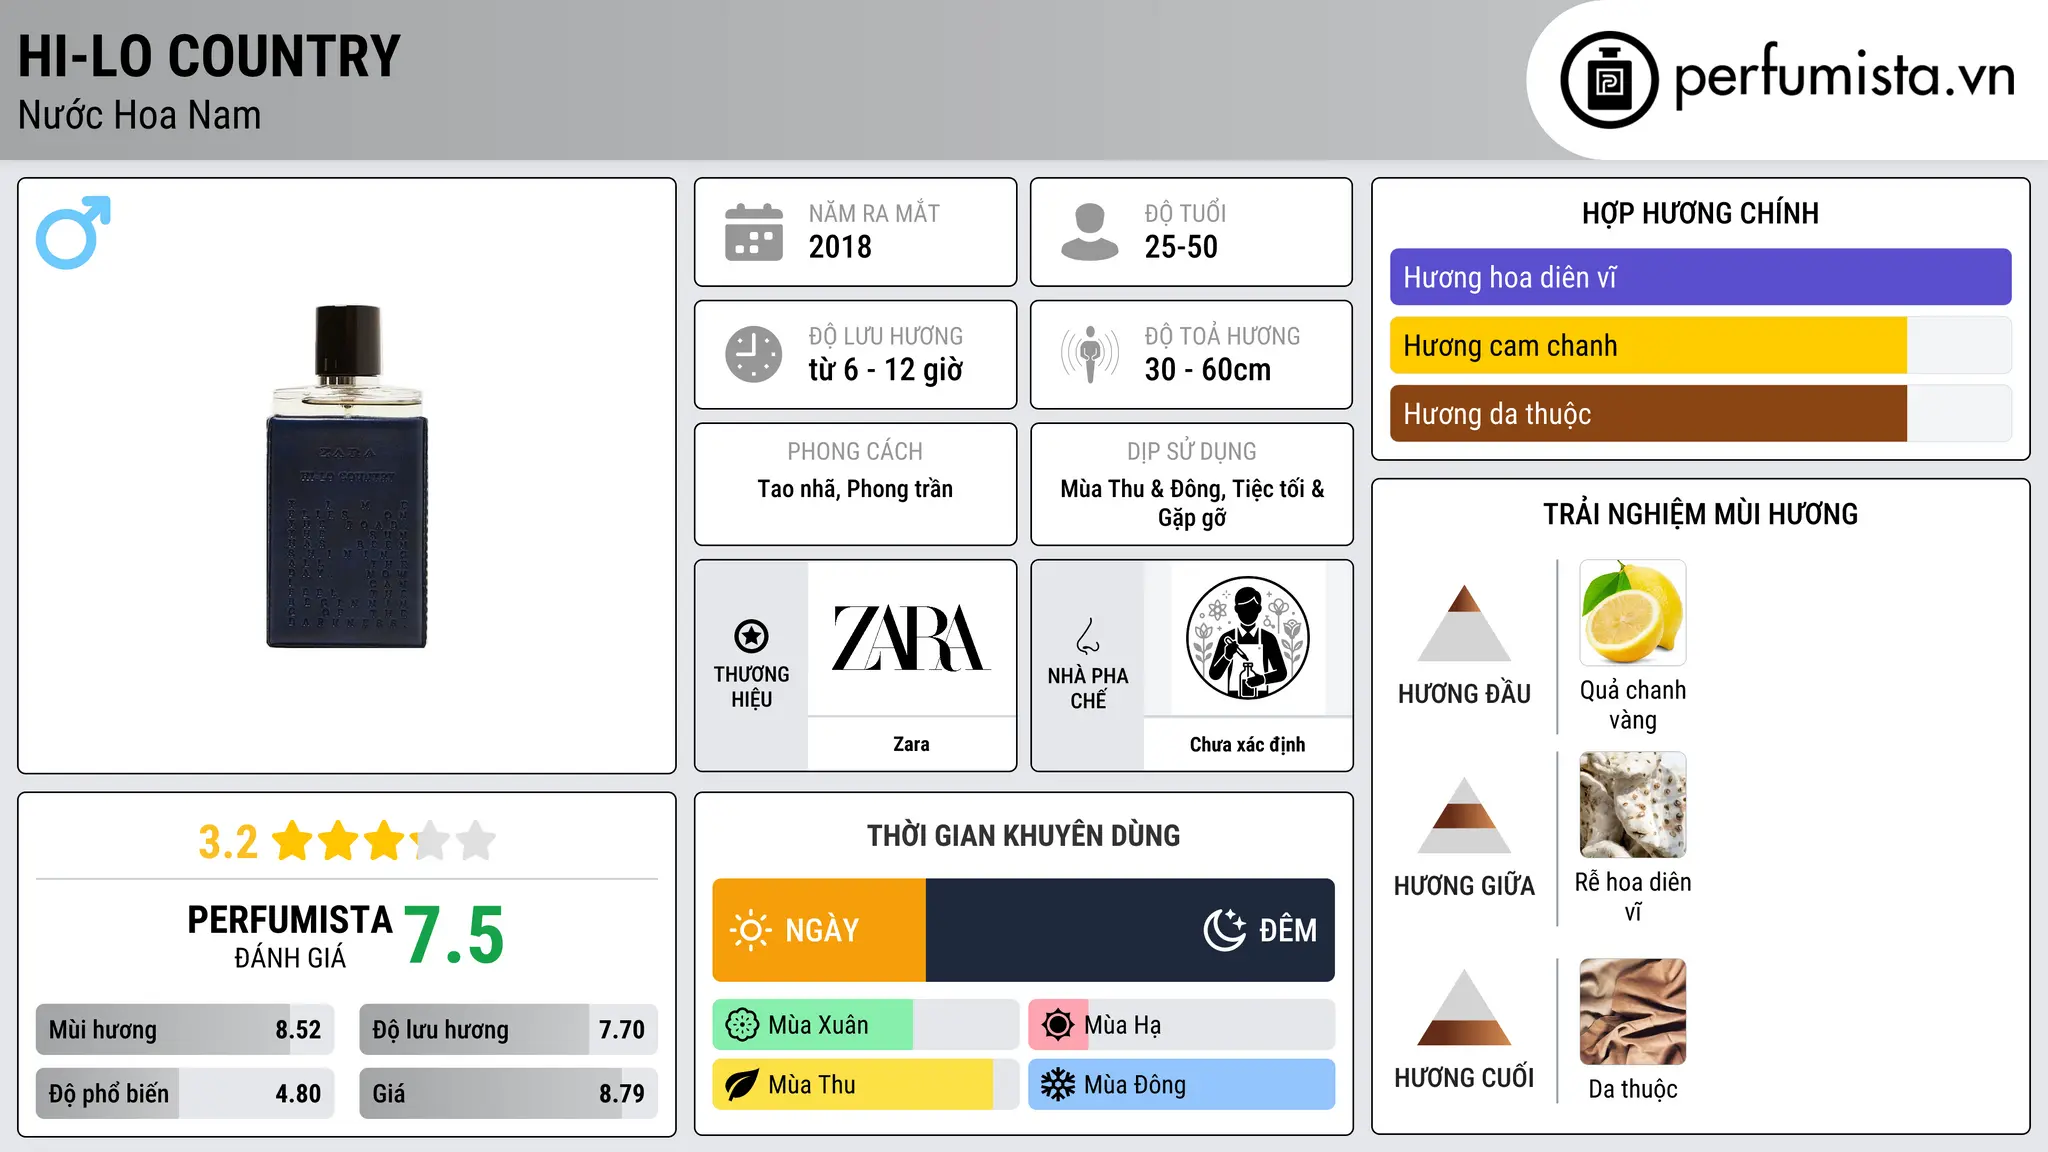Click the last grey rating star

[x=476, y=841]
